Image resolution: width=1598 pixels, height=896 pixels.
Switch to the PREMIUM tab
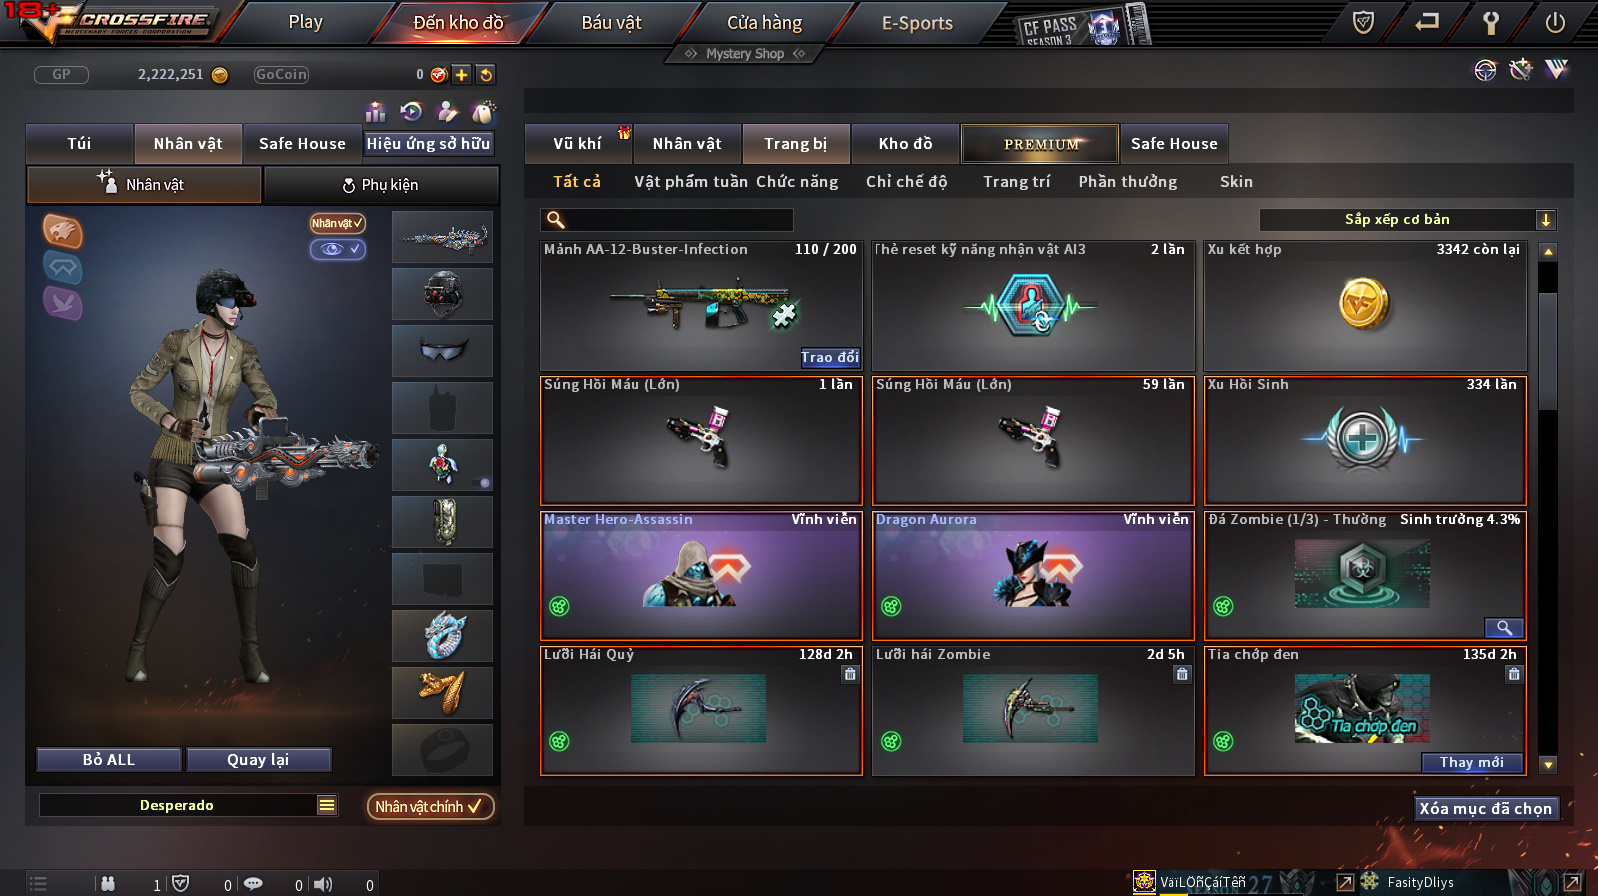(1040, 144)
